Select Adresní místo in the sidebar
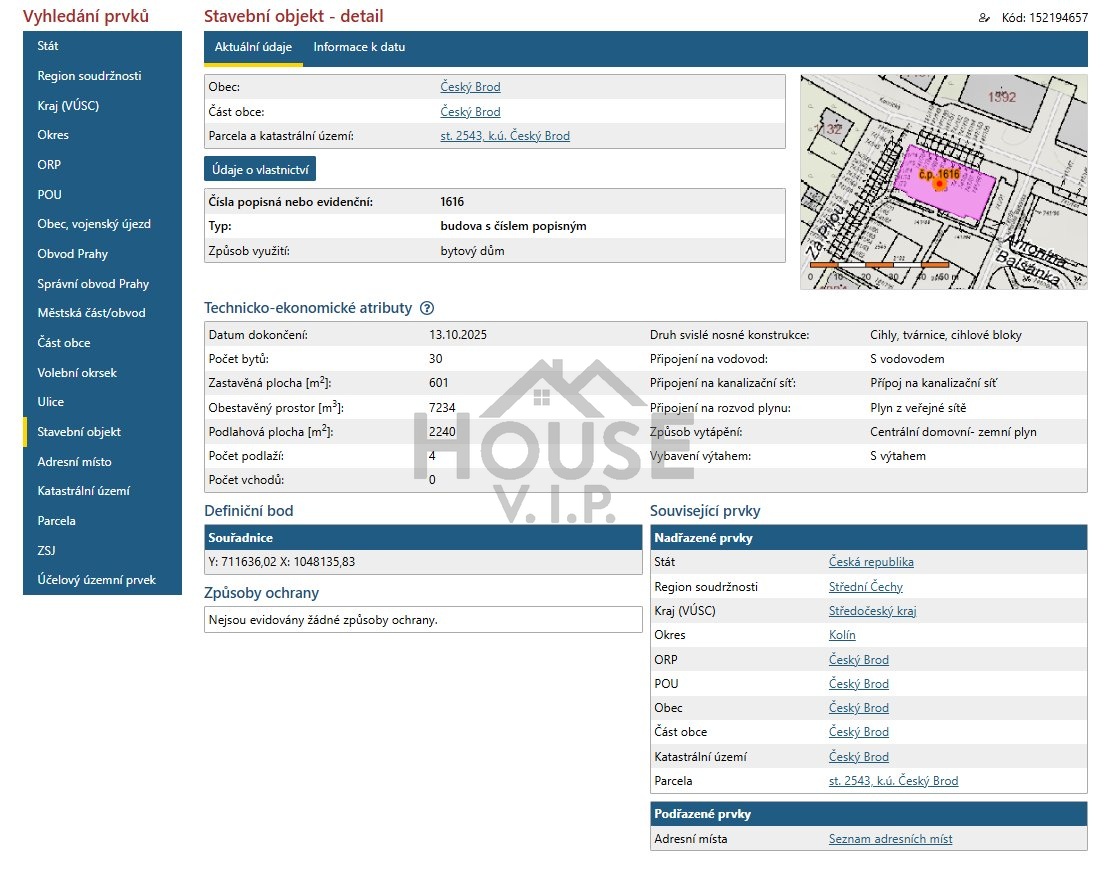 tap(74, 462)
